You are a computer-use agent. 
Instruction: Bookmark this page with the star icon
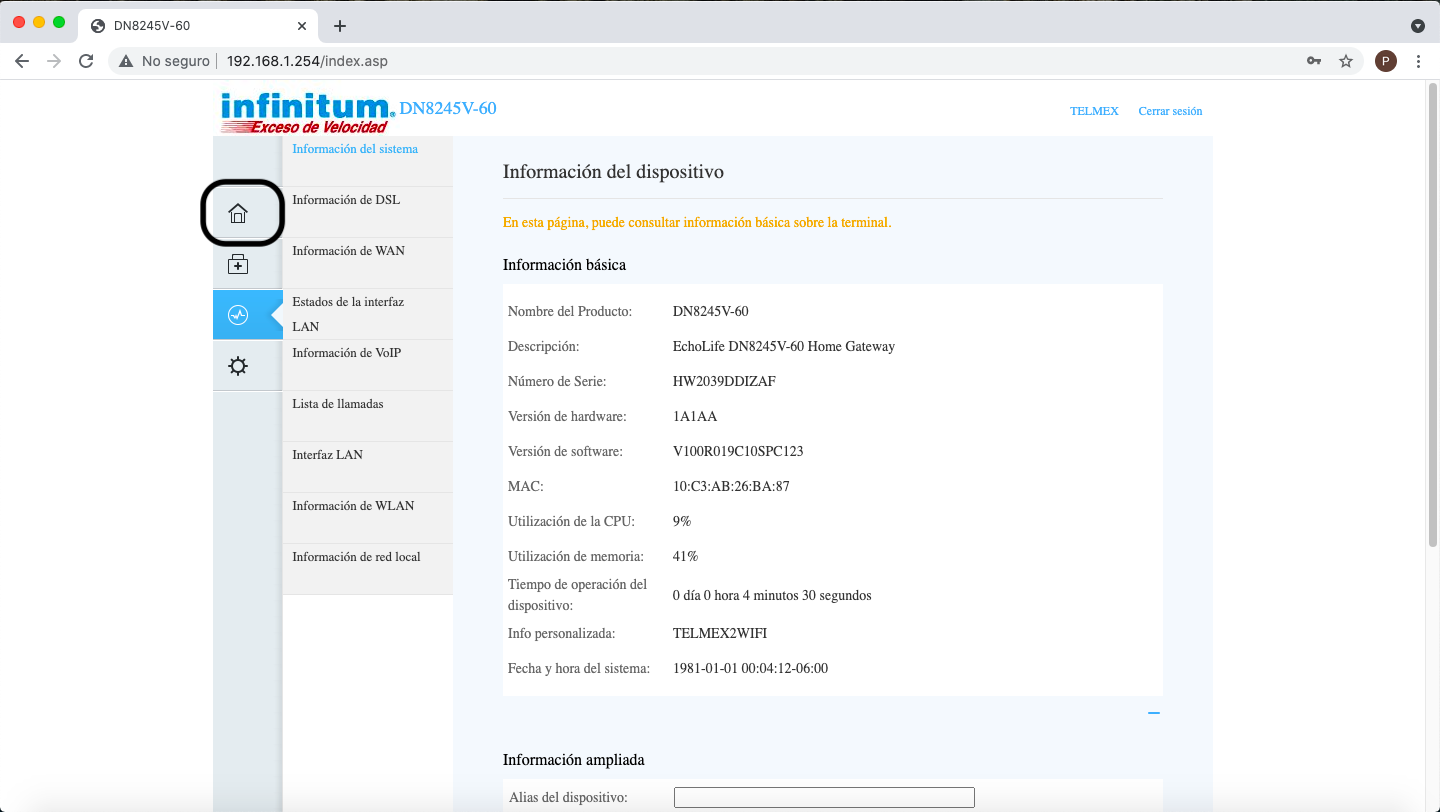1346,60
